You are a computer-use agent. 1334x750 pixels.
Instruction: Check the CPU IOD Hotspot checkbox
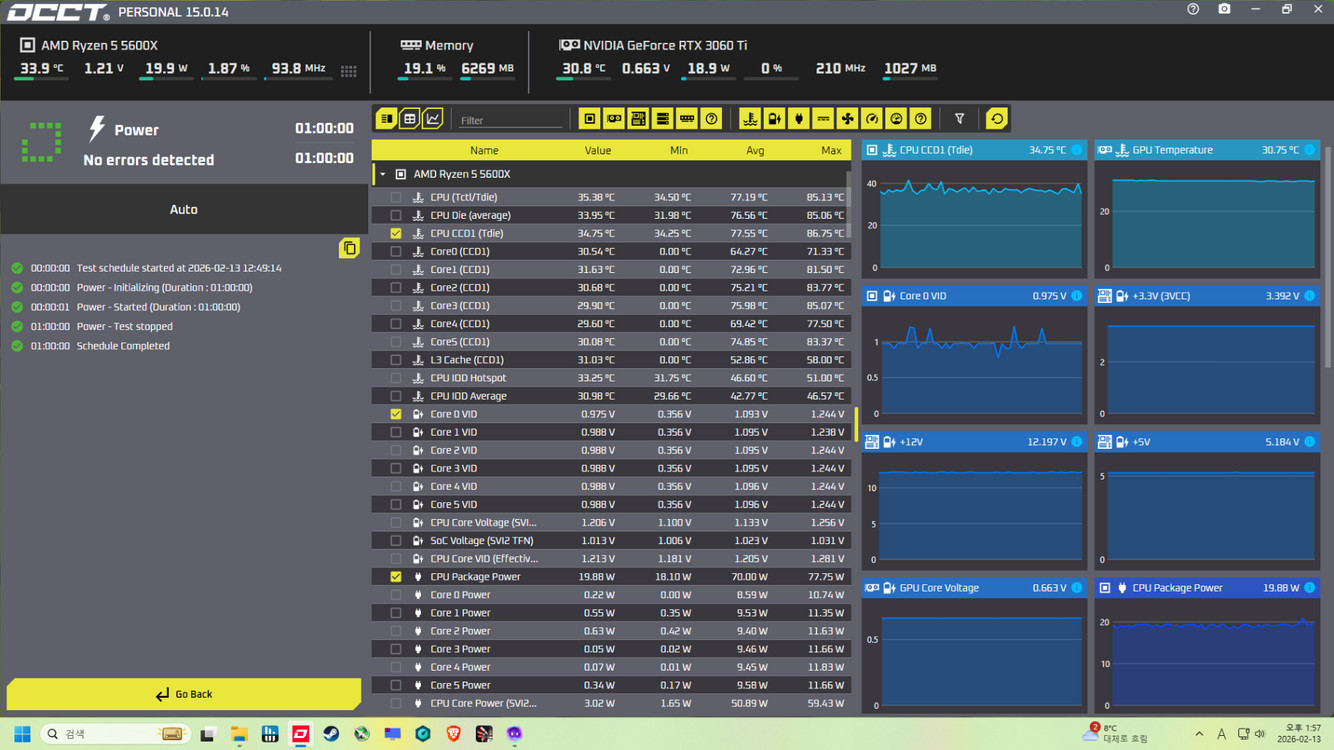click(x=396, y=379)
